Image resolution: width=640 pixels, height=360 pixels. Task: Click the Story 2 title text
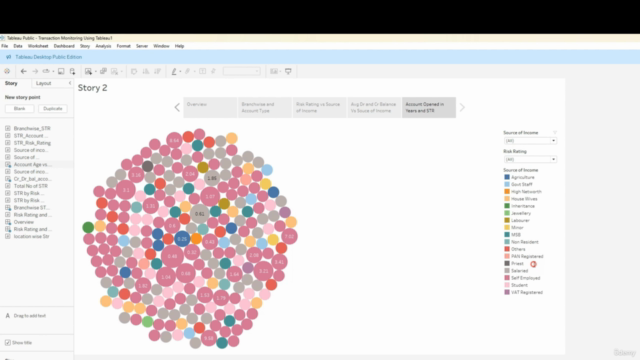click(x=93, y=88)
